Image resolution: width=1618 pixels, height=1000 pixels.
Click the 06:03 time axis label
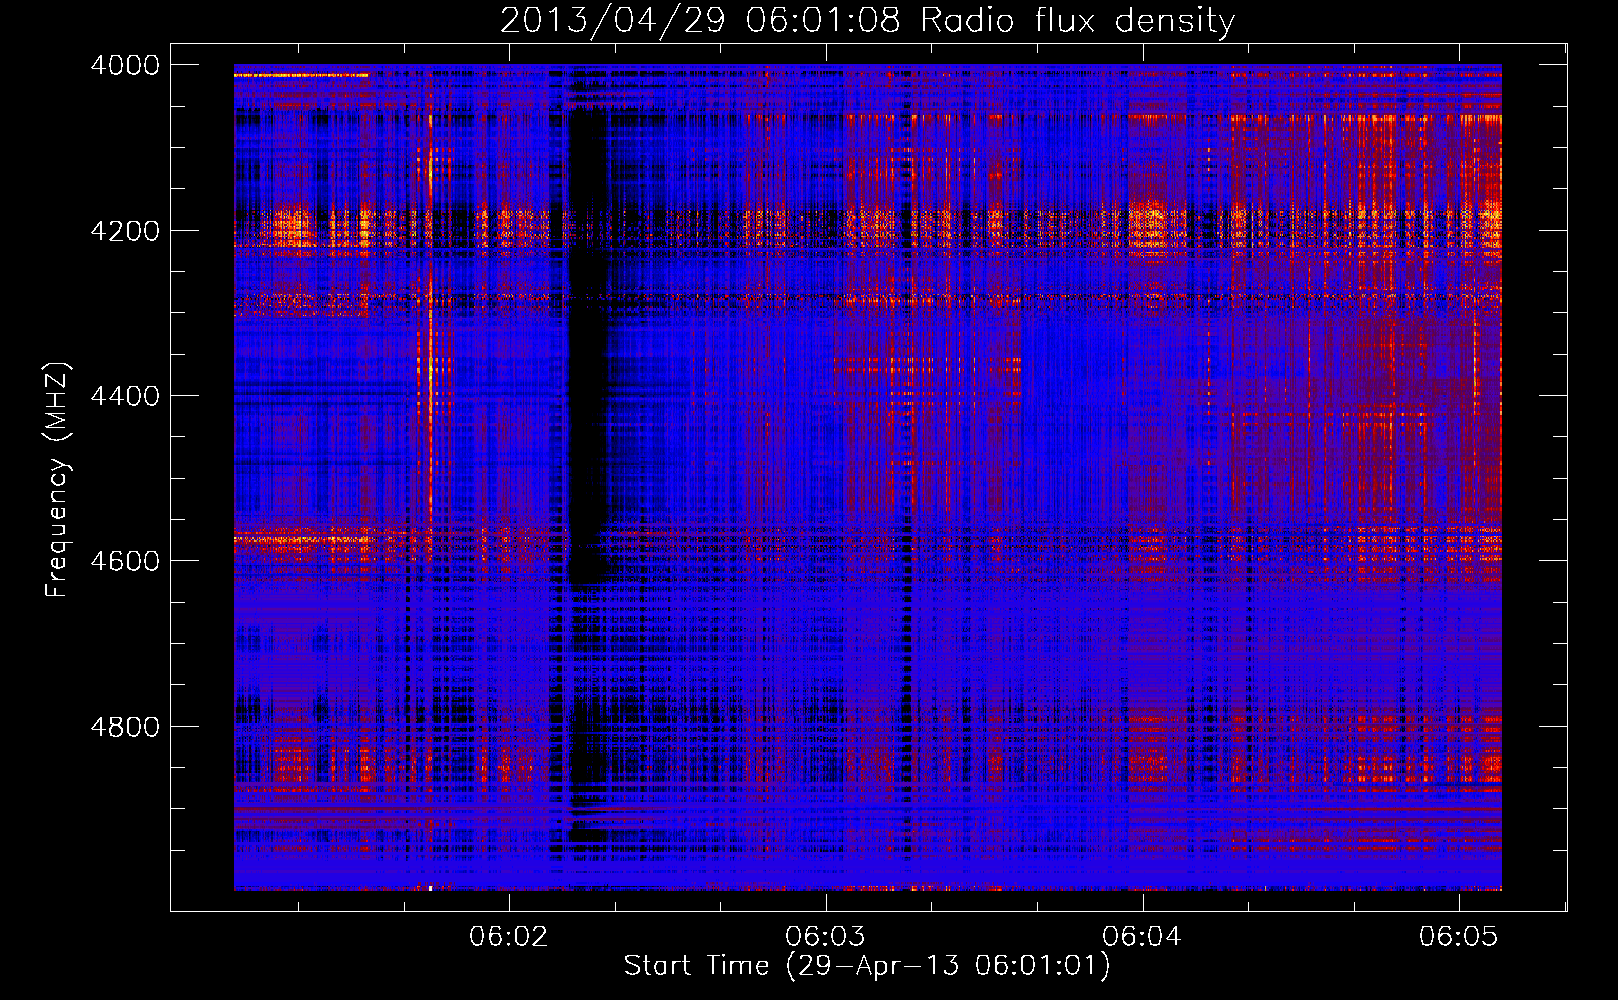tap(825, 936)
